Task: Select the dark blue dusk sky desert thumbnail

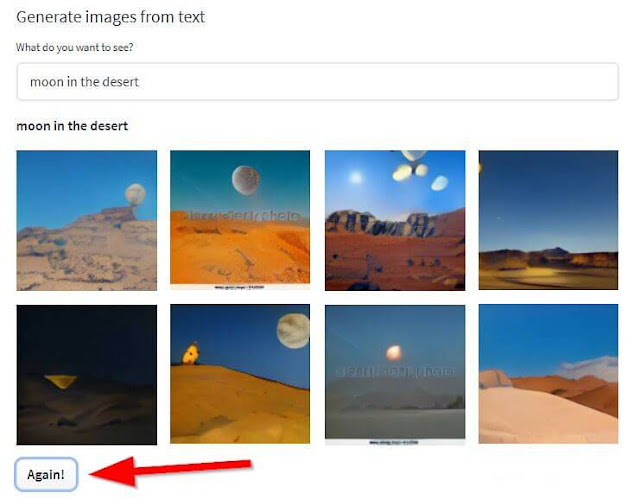Action: coord(548,220)
